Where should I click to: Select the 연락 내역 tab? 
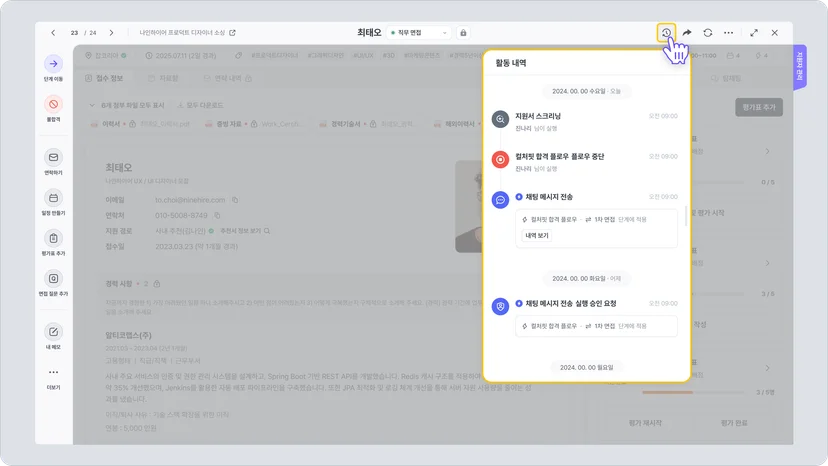(228, 78)
